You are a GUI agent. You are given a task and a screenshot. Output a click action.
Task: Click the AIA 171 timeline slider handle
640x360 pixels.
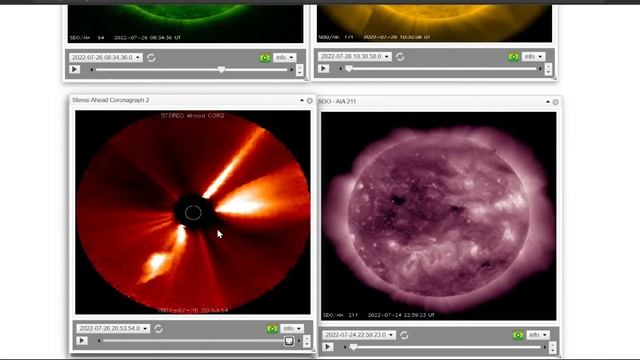(349, 69)
